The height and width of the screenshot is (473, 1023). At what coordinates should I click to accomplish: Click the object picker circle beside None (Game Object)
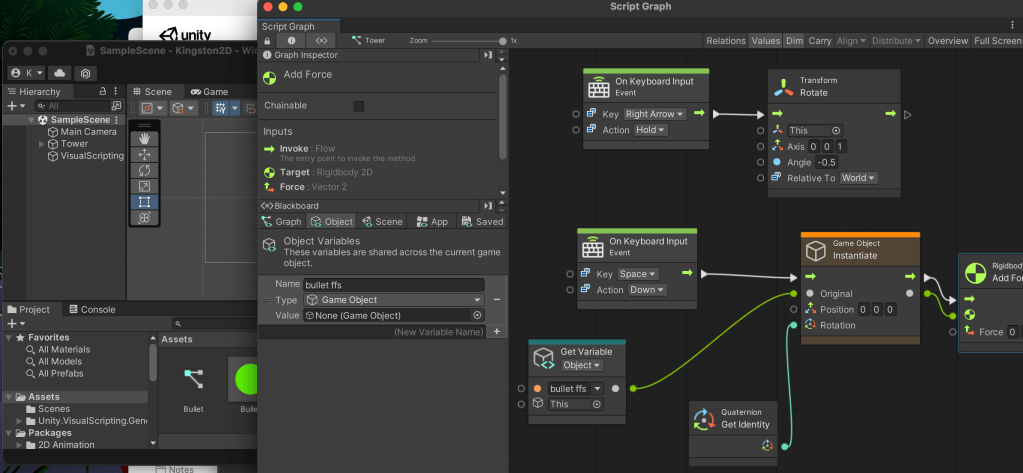(x=477, y=315)
